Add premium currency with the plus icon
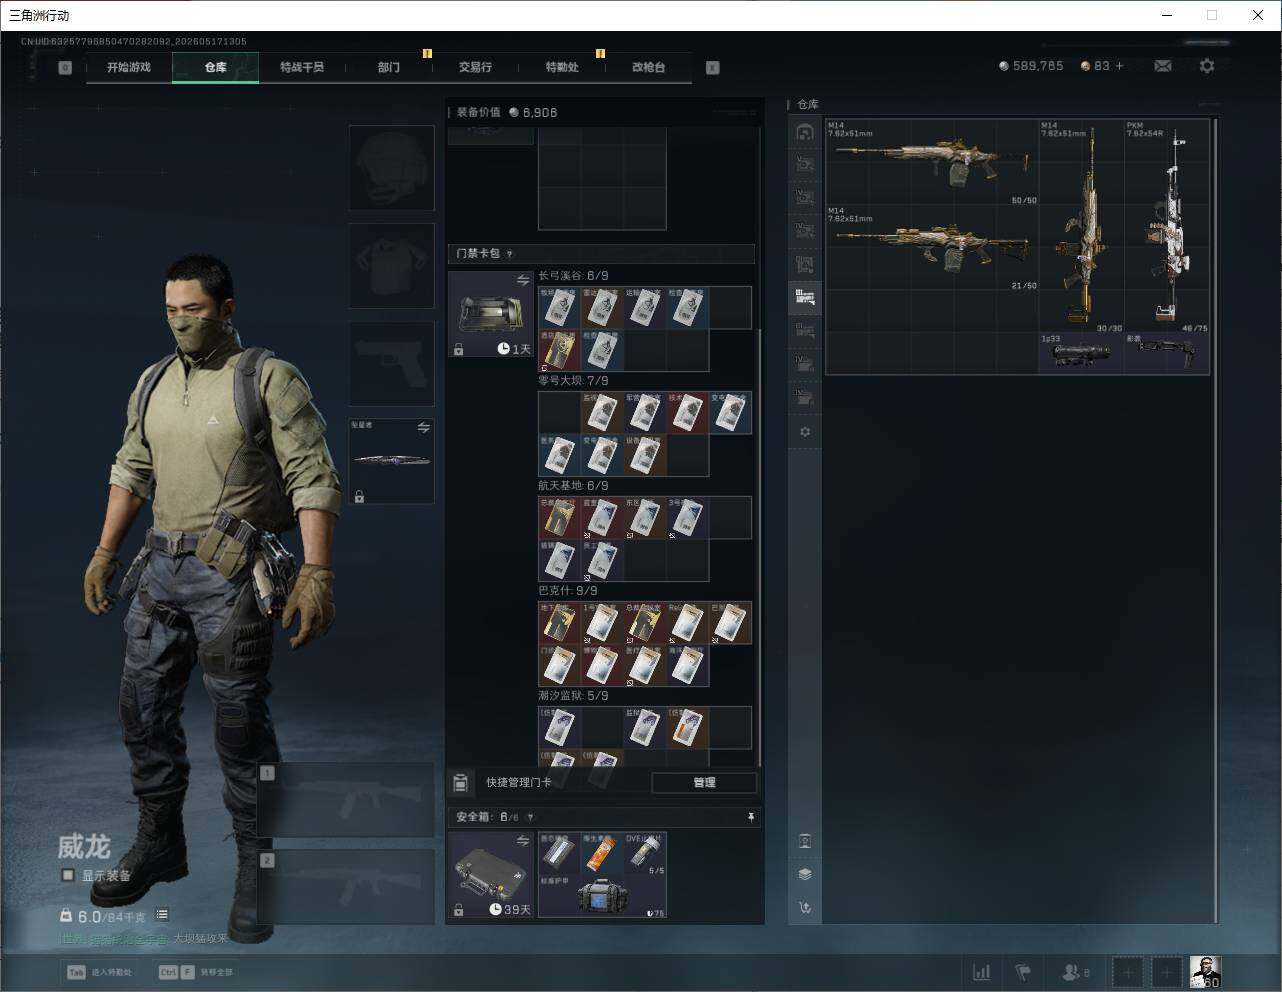 1119,66
